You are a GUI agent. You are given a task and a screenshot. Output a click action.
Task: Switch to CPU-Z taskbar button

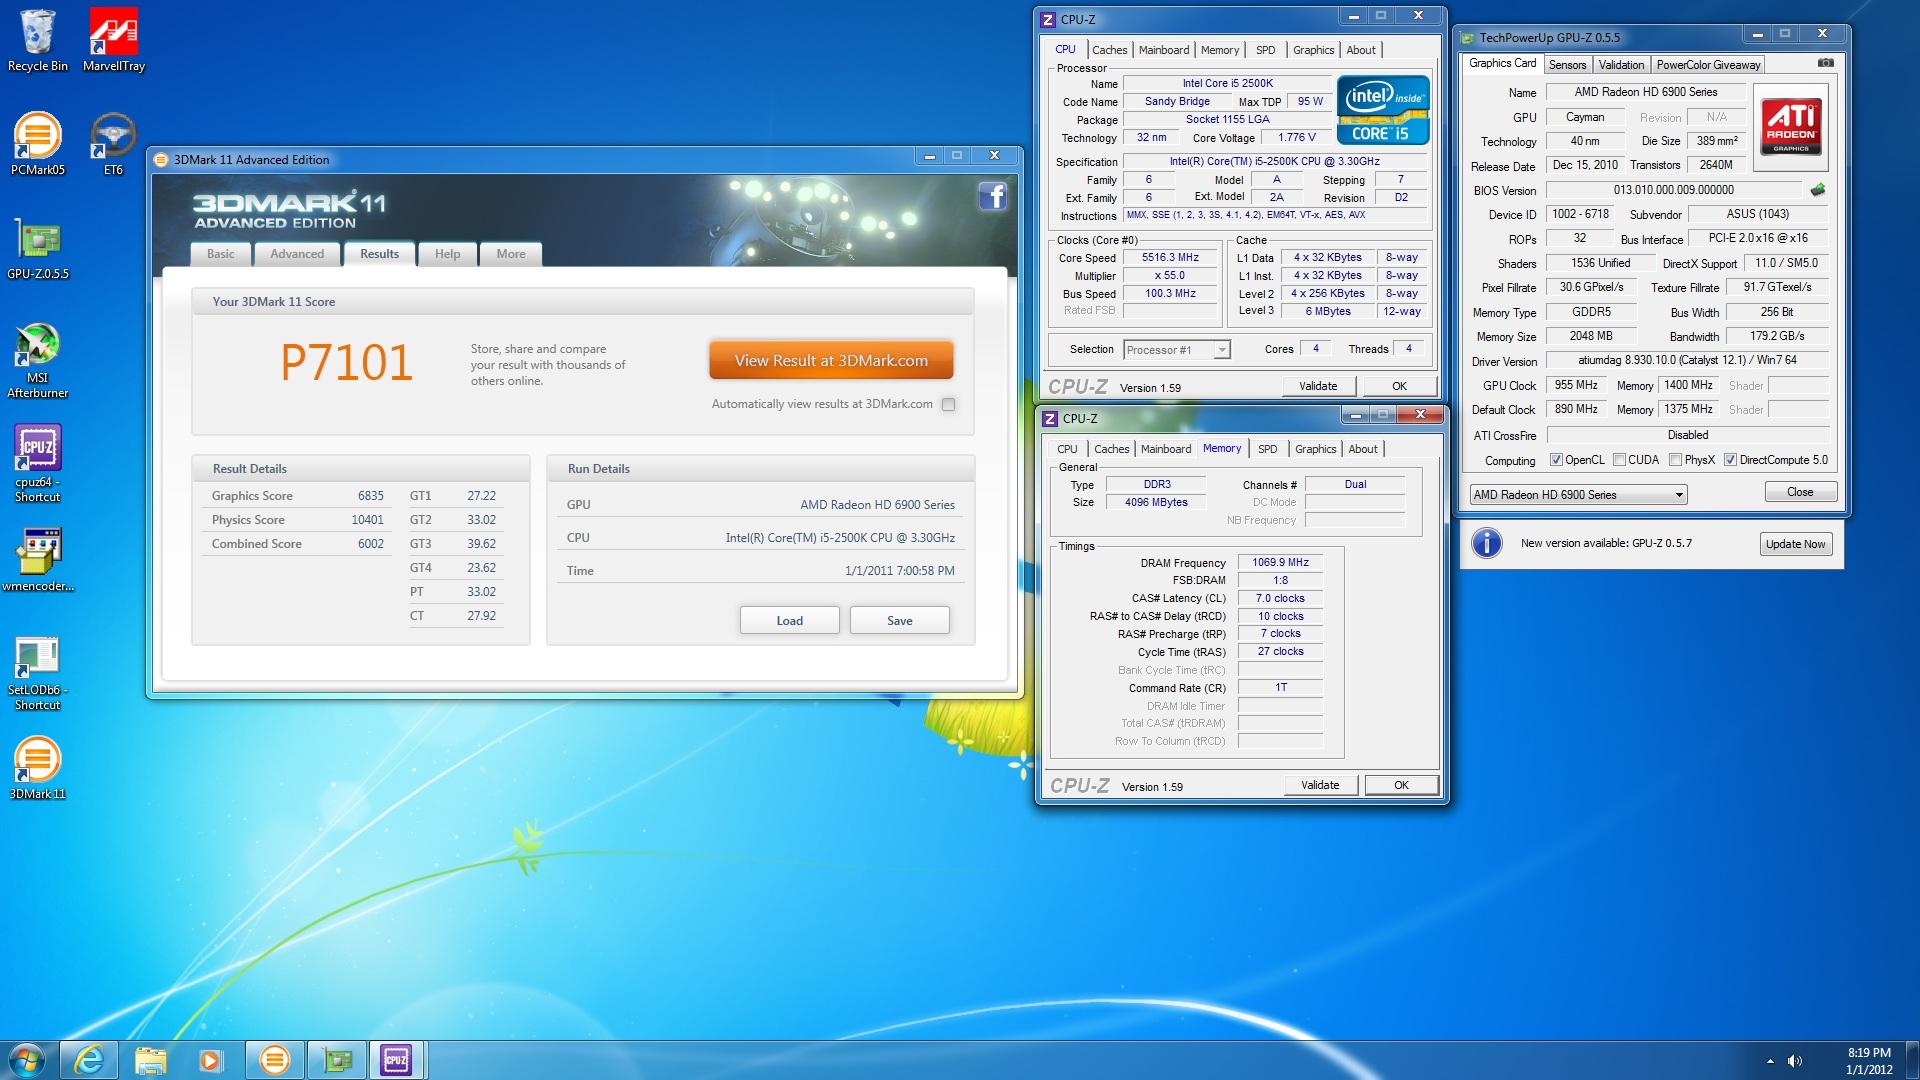click(x=397, y=1060)
